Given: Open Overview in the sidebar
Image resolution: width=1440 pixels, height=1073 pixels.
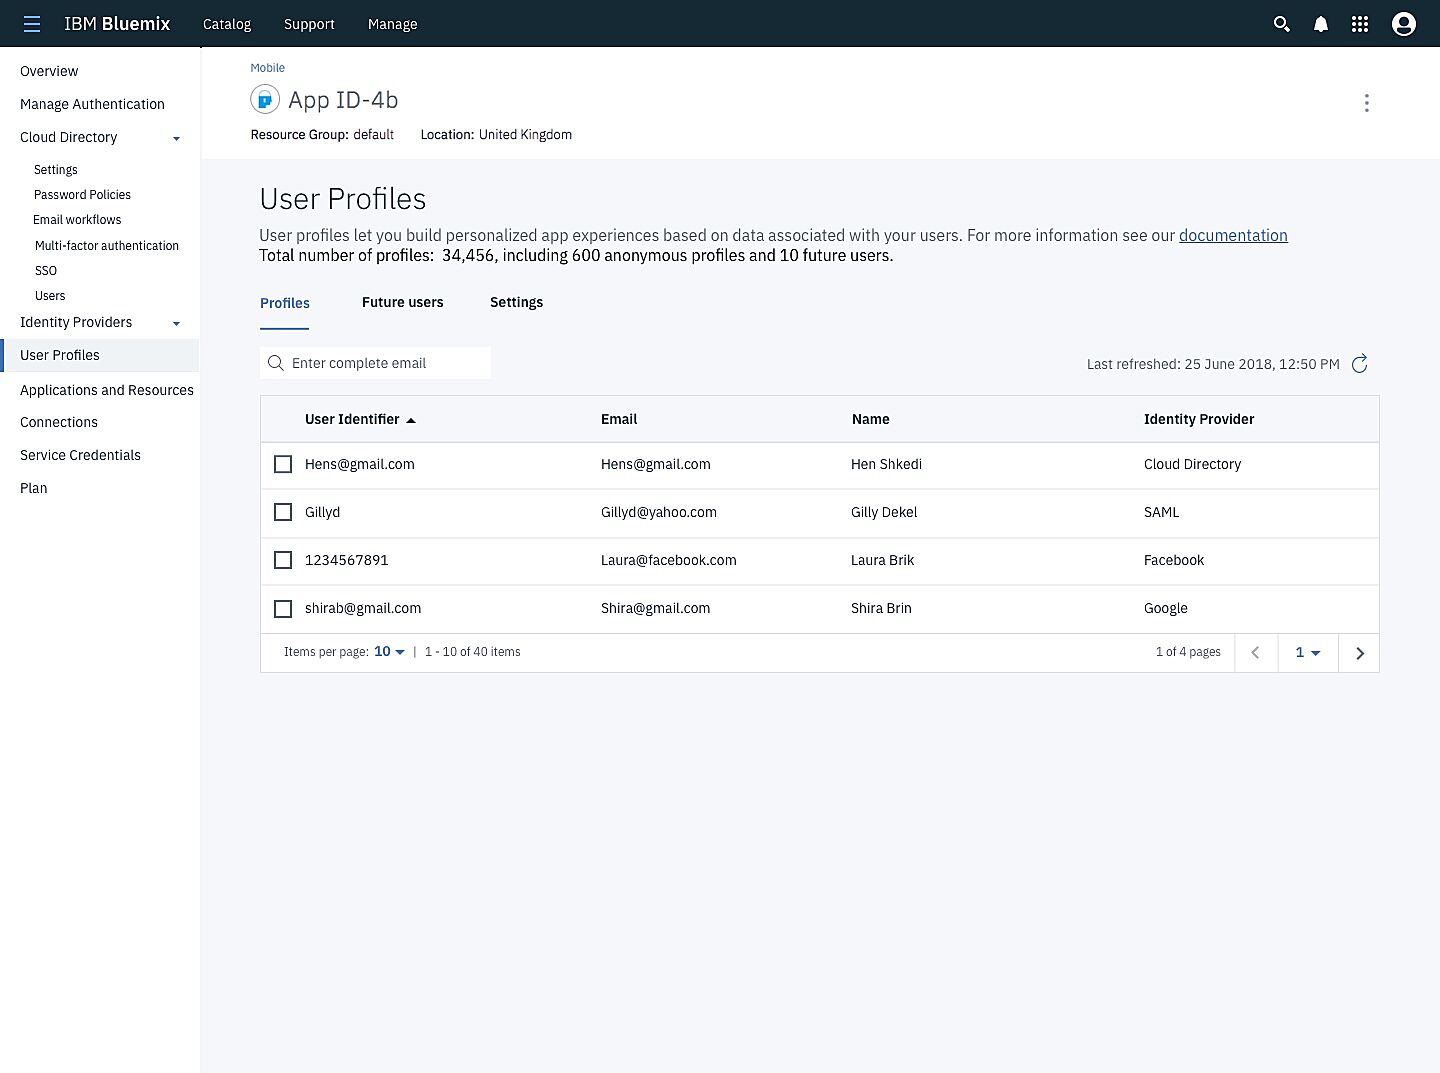Looking at the screenshot, I should coord(49,71).
